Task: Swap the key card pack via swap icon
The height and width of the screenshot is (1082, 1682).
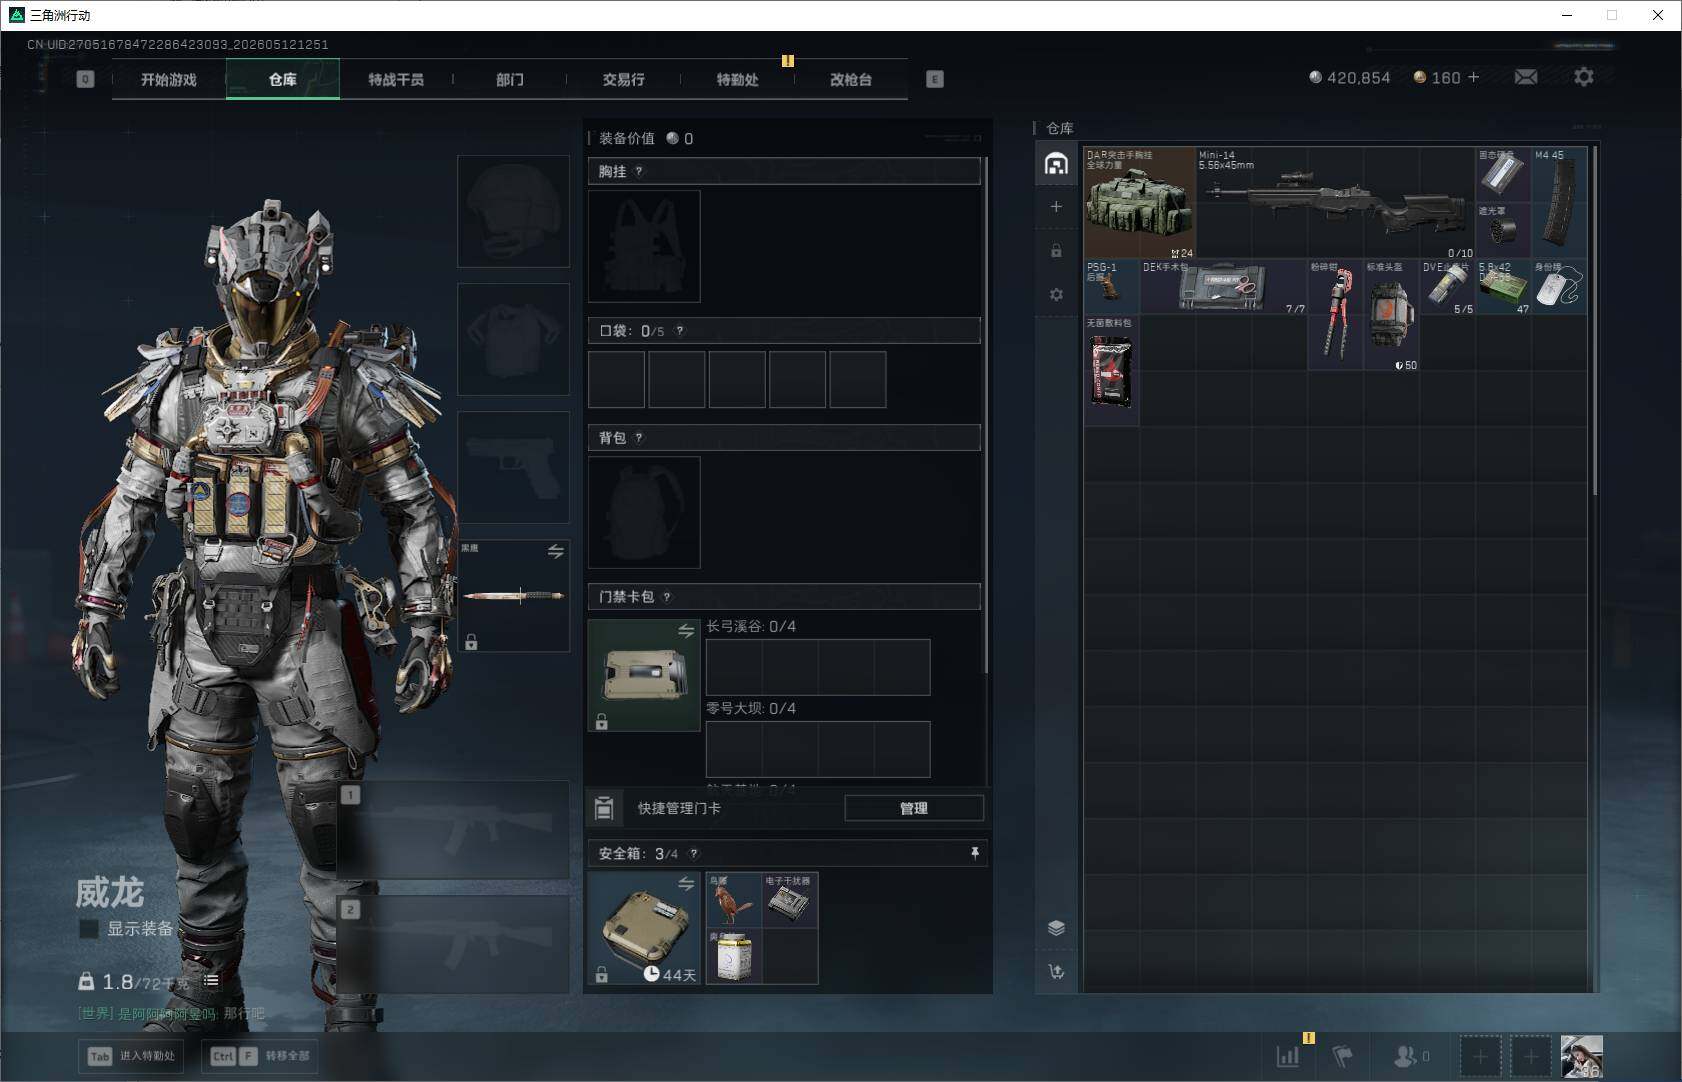Action: point(686,631)
